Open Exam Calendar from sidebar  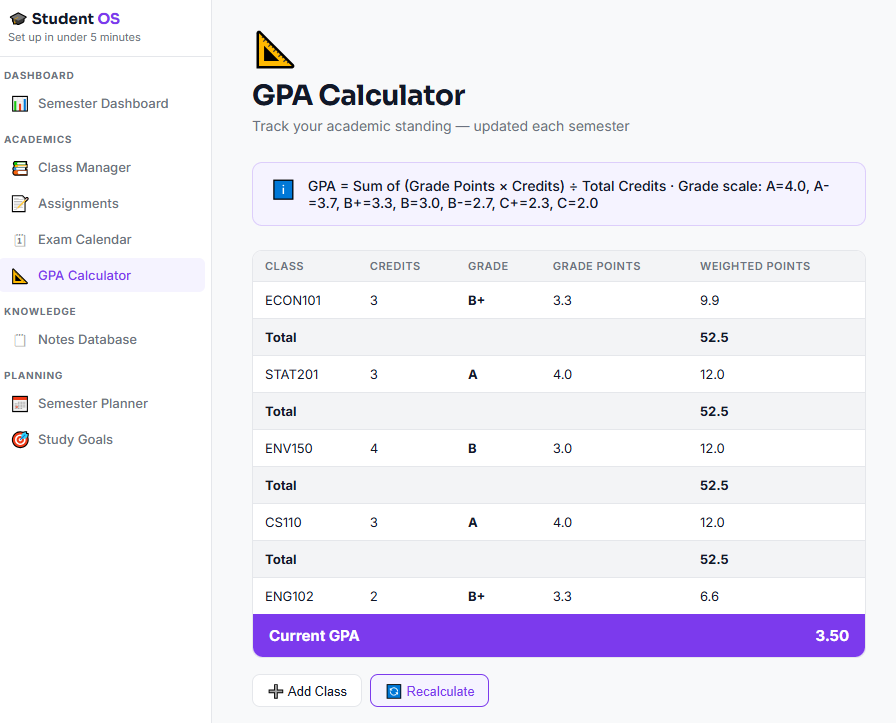pos(102,239)
